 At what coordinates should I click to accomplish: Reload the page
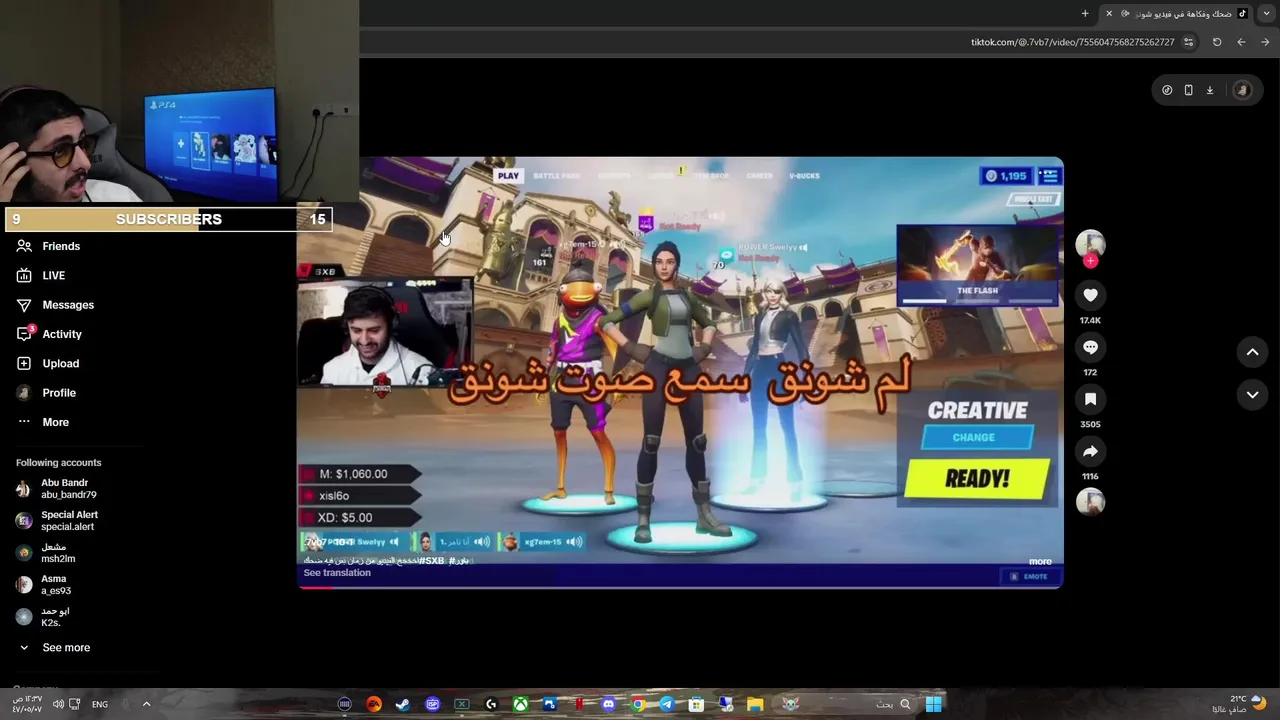click(1217, 42)
